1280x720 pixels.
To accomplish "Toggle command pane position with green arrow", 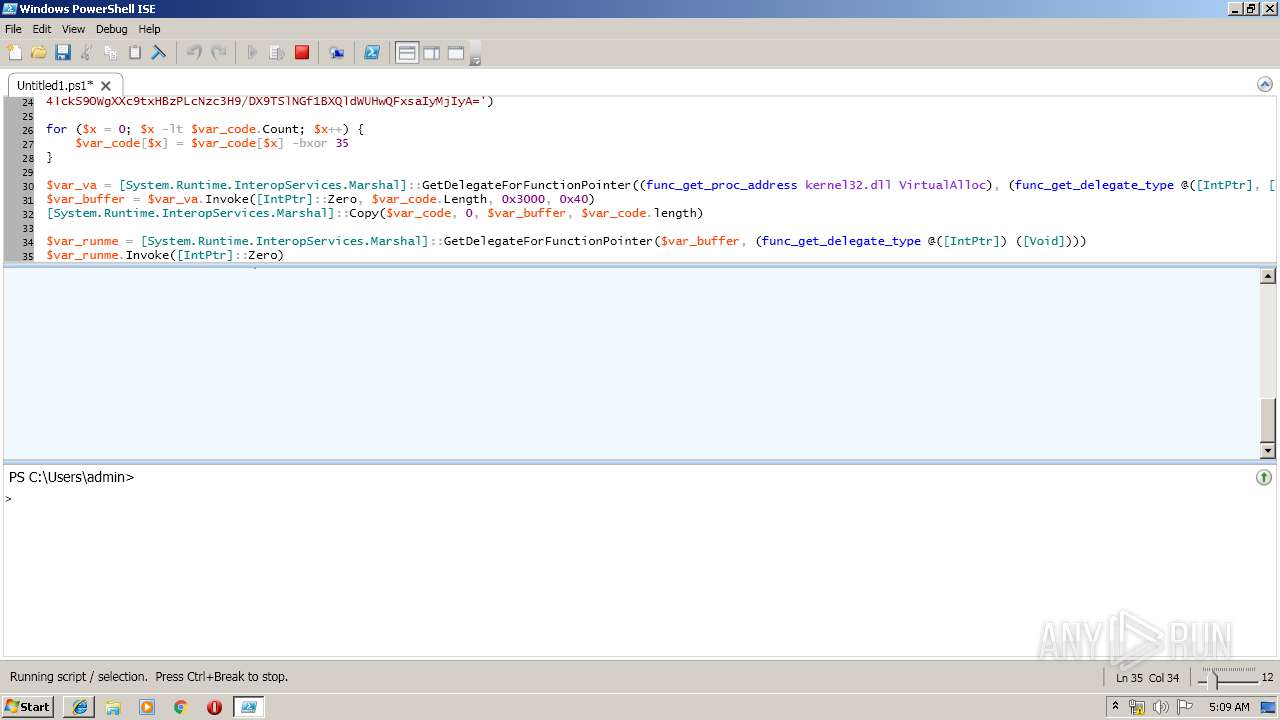I will point(1264,477).
